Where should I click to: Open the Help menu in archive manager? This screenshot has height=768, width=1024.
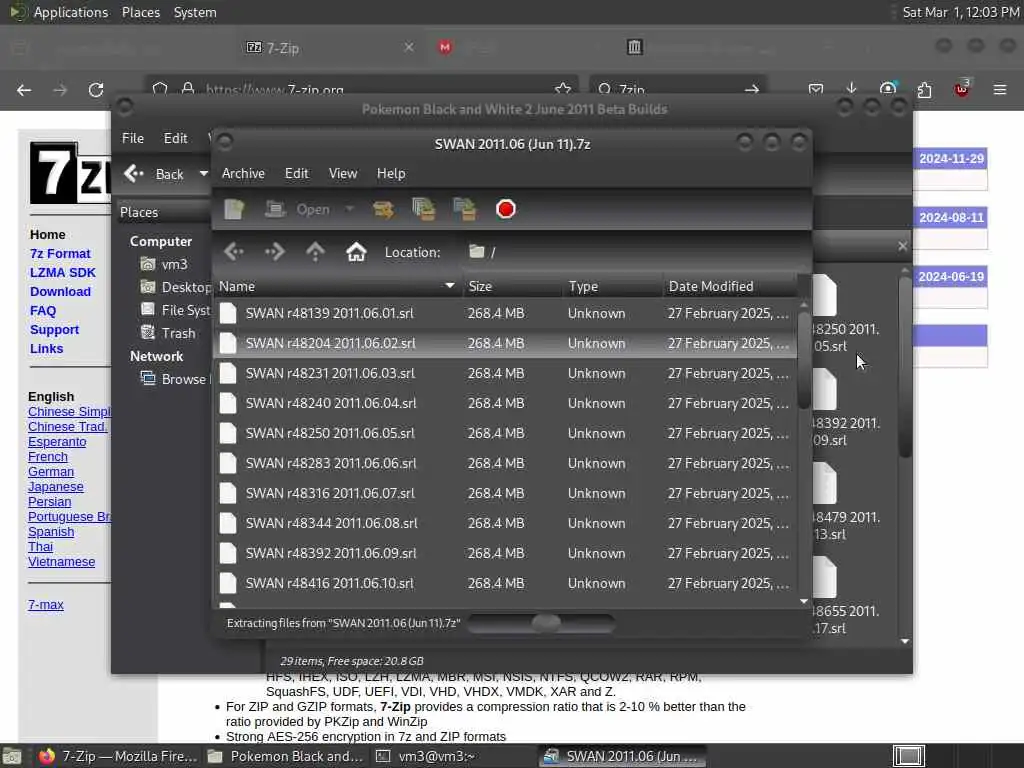tap(391, 174)
